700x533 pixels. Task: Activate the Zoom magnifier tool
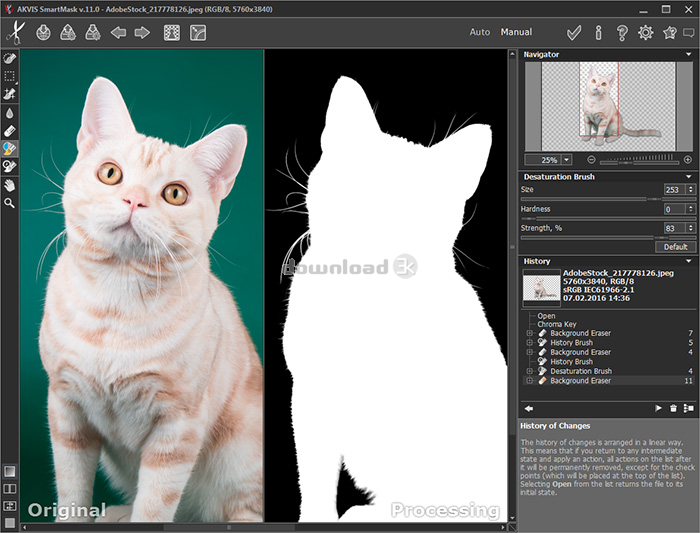(9, 204)
